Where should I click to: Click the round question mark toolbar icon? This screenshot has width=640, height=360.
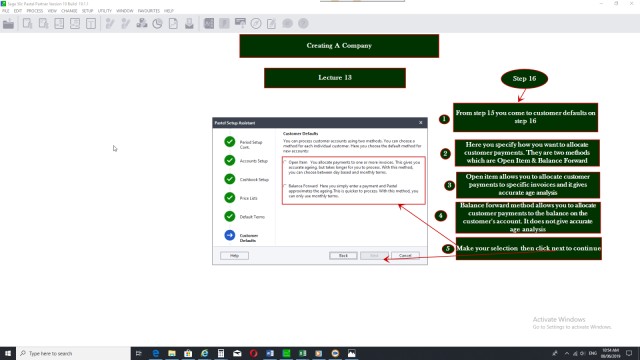303,24
